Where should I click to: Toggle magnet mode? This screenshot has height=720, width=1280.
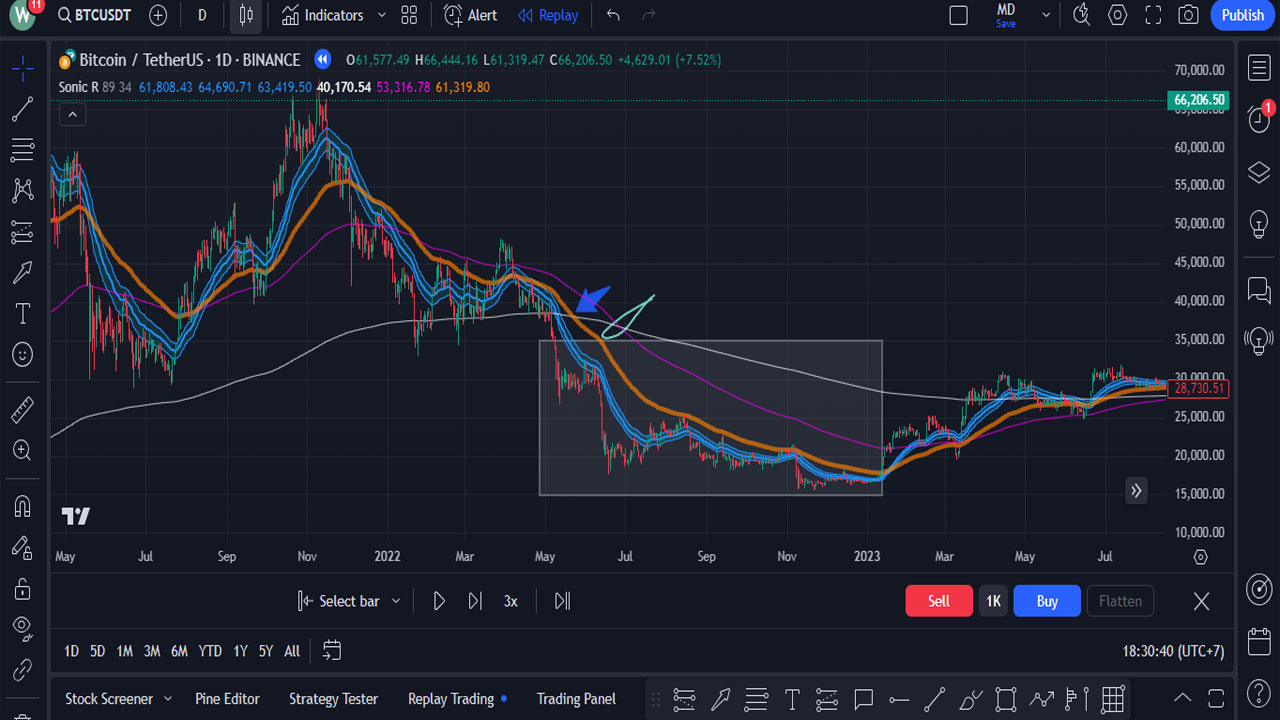click(23, 506)
